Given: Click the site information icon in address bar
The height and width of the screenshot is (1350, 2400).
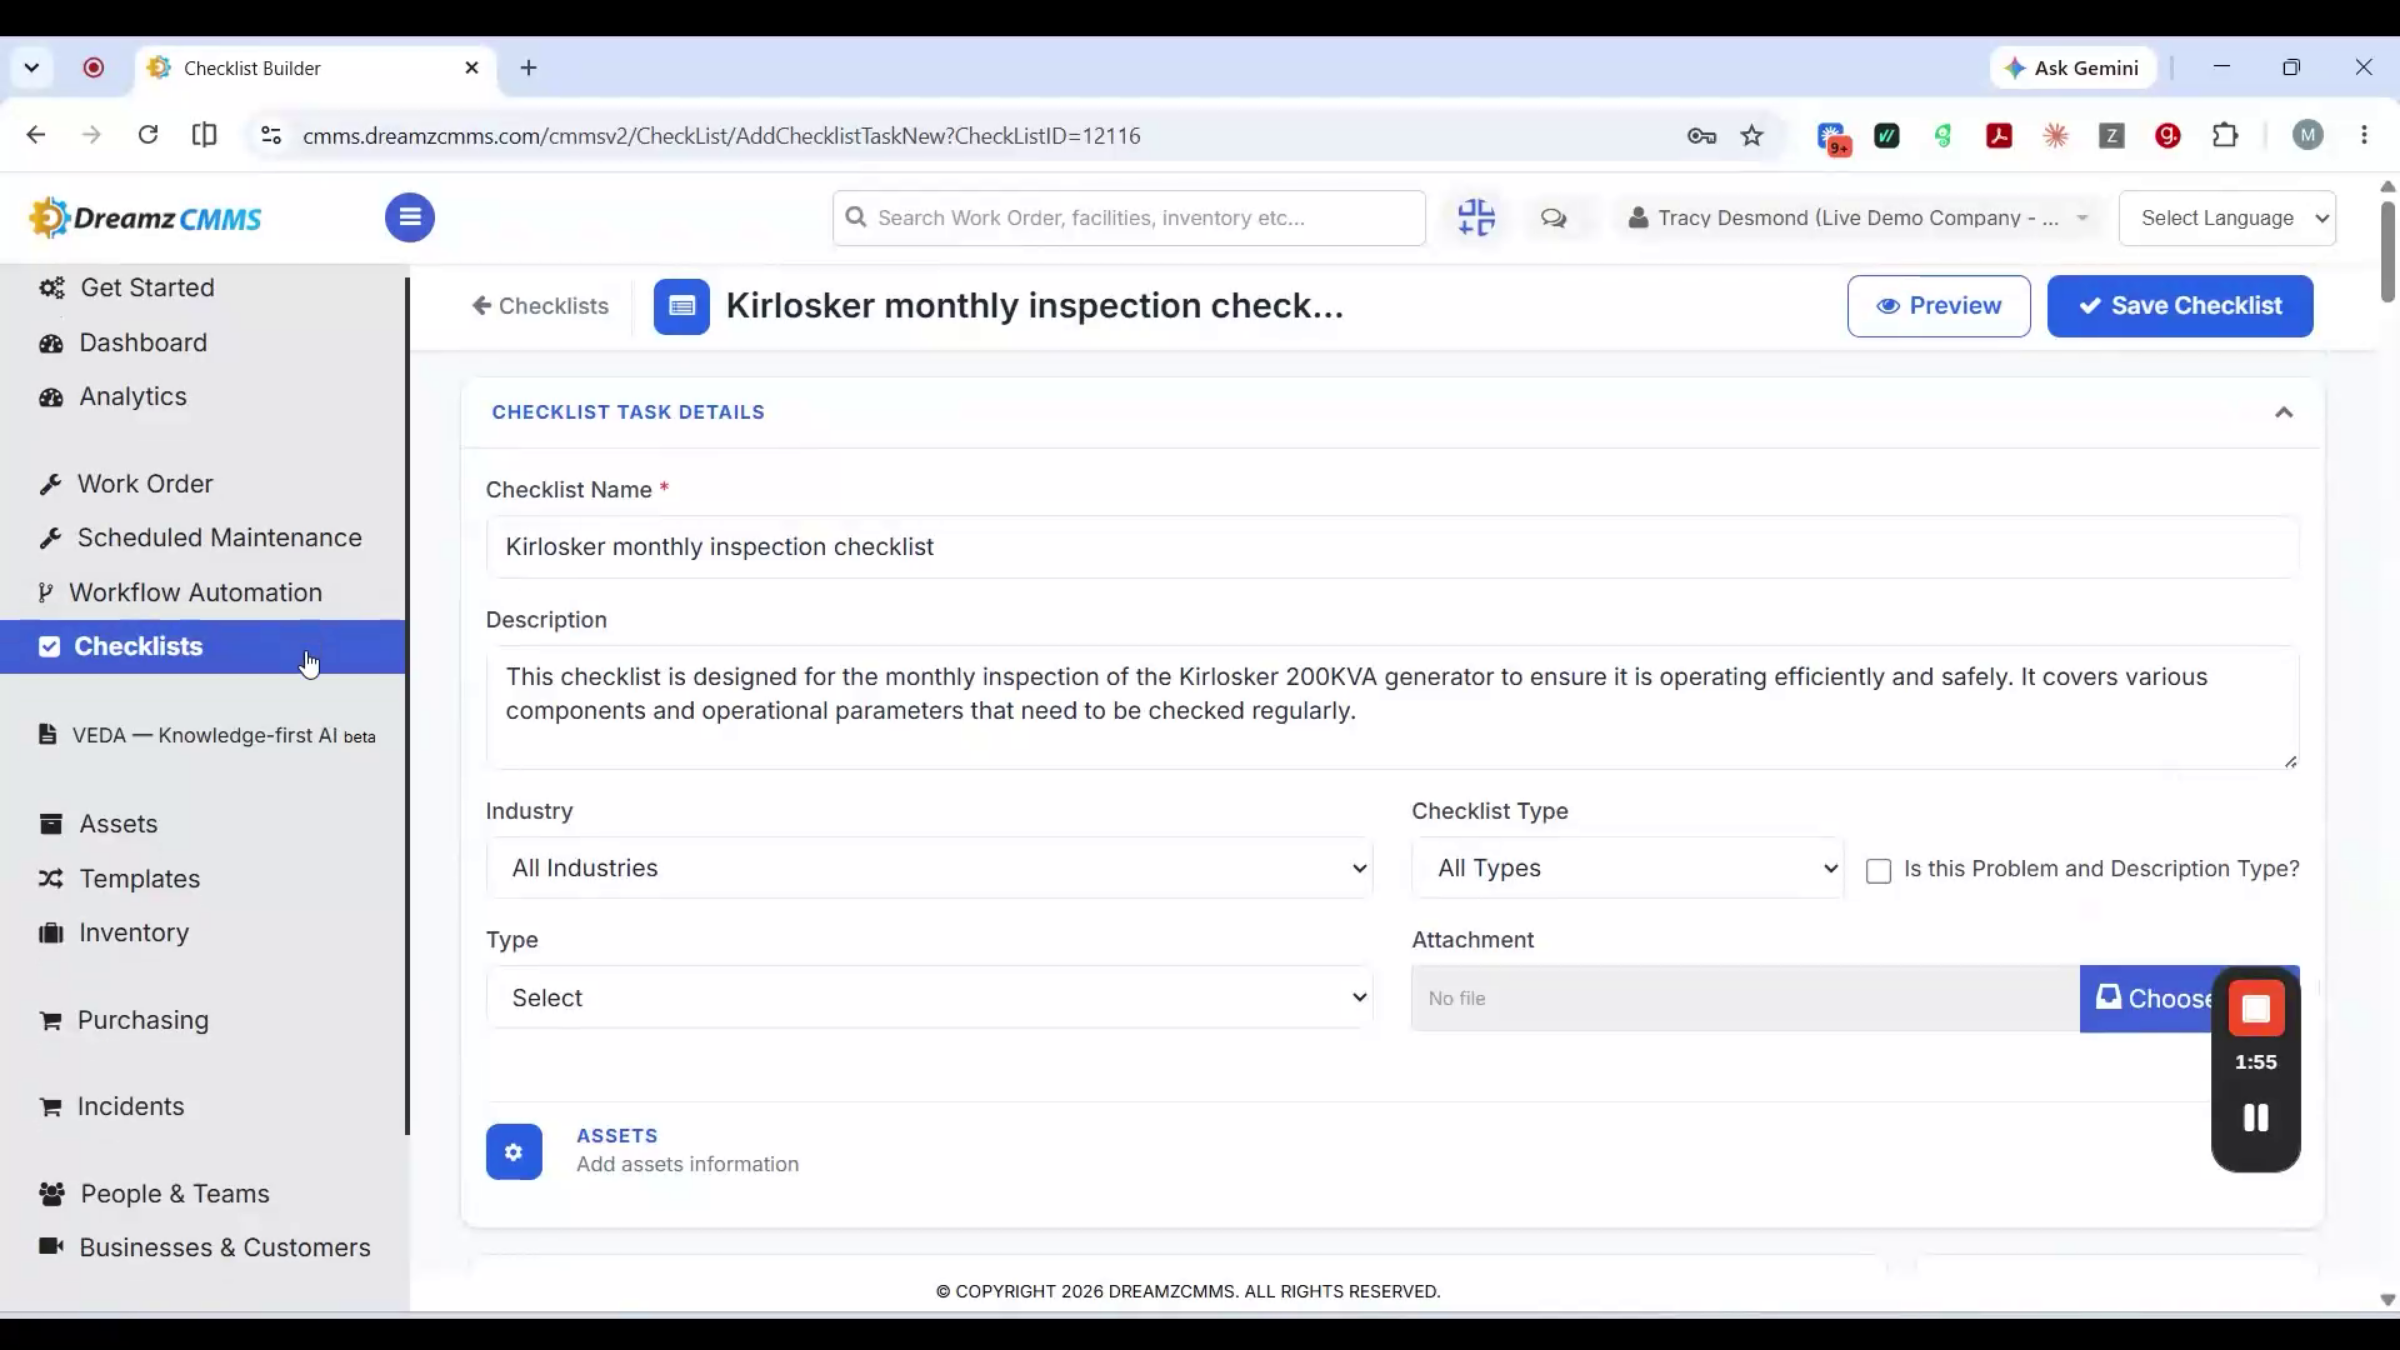Looking at the screenshot, I should click(271, 135).
